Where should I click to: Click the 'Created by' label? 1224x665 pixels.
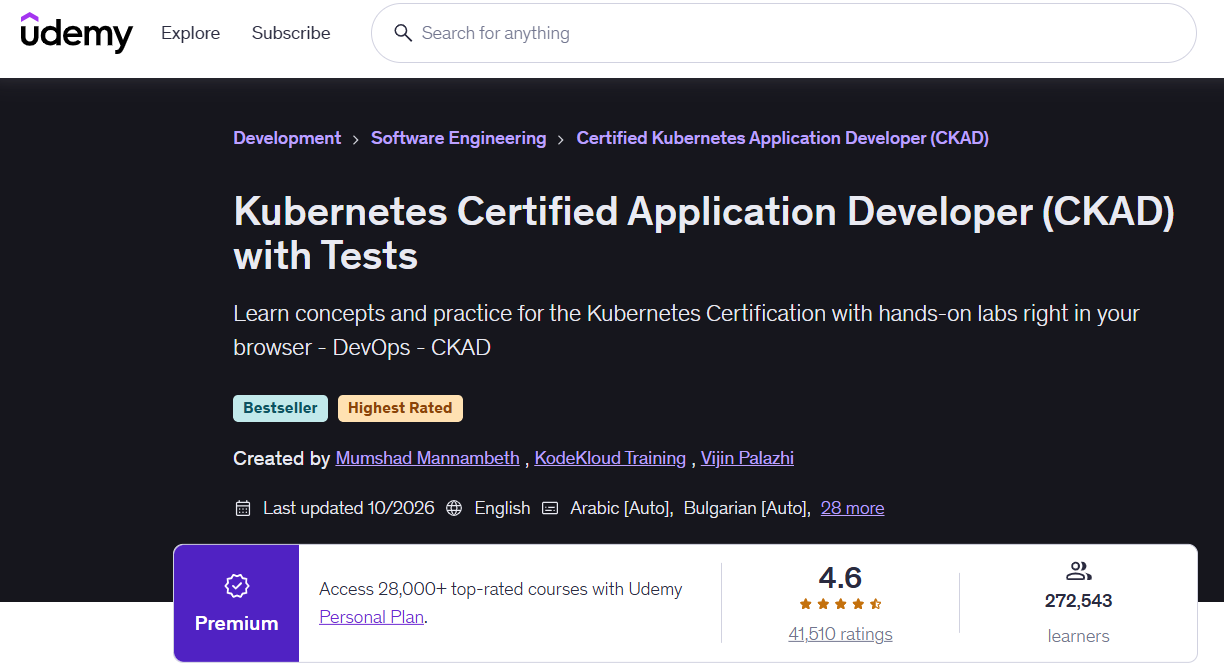tap(281, 458)
